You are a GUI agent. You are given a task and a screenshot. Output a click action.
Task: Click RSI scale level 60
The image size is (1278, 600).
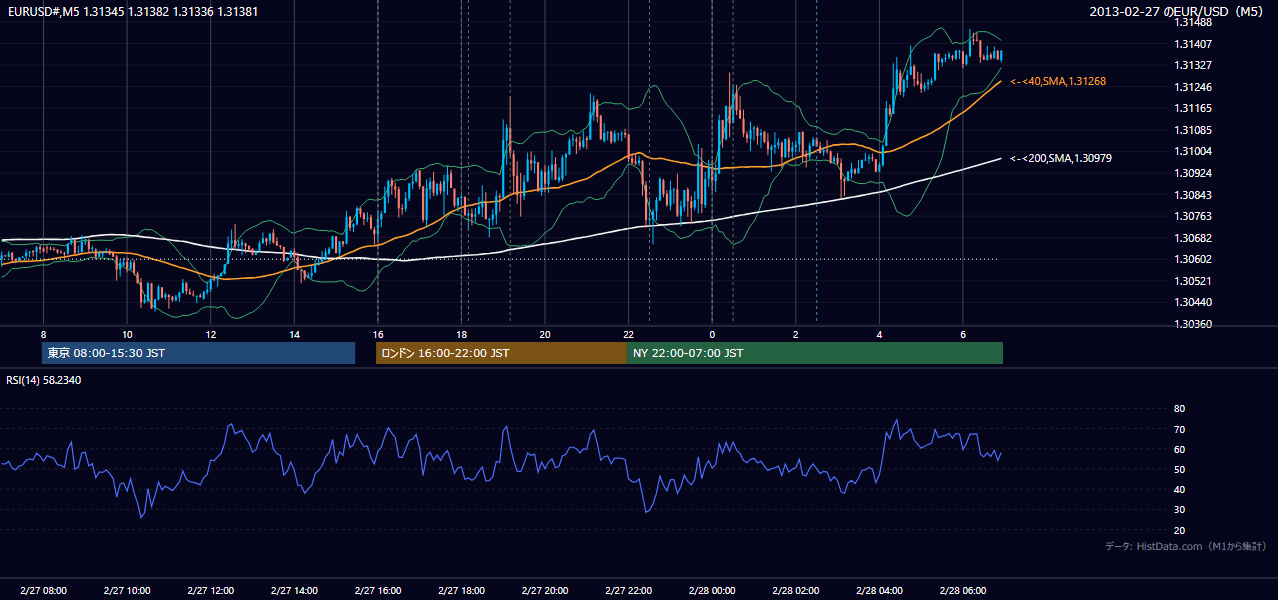coord(1179,449)
